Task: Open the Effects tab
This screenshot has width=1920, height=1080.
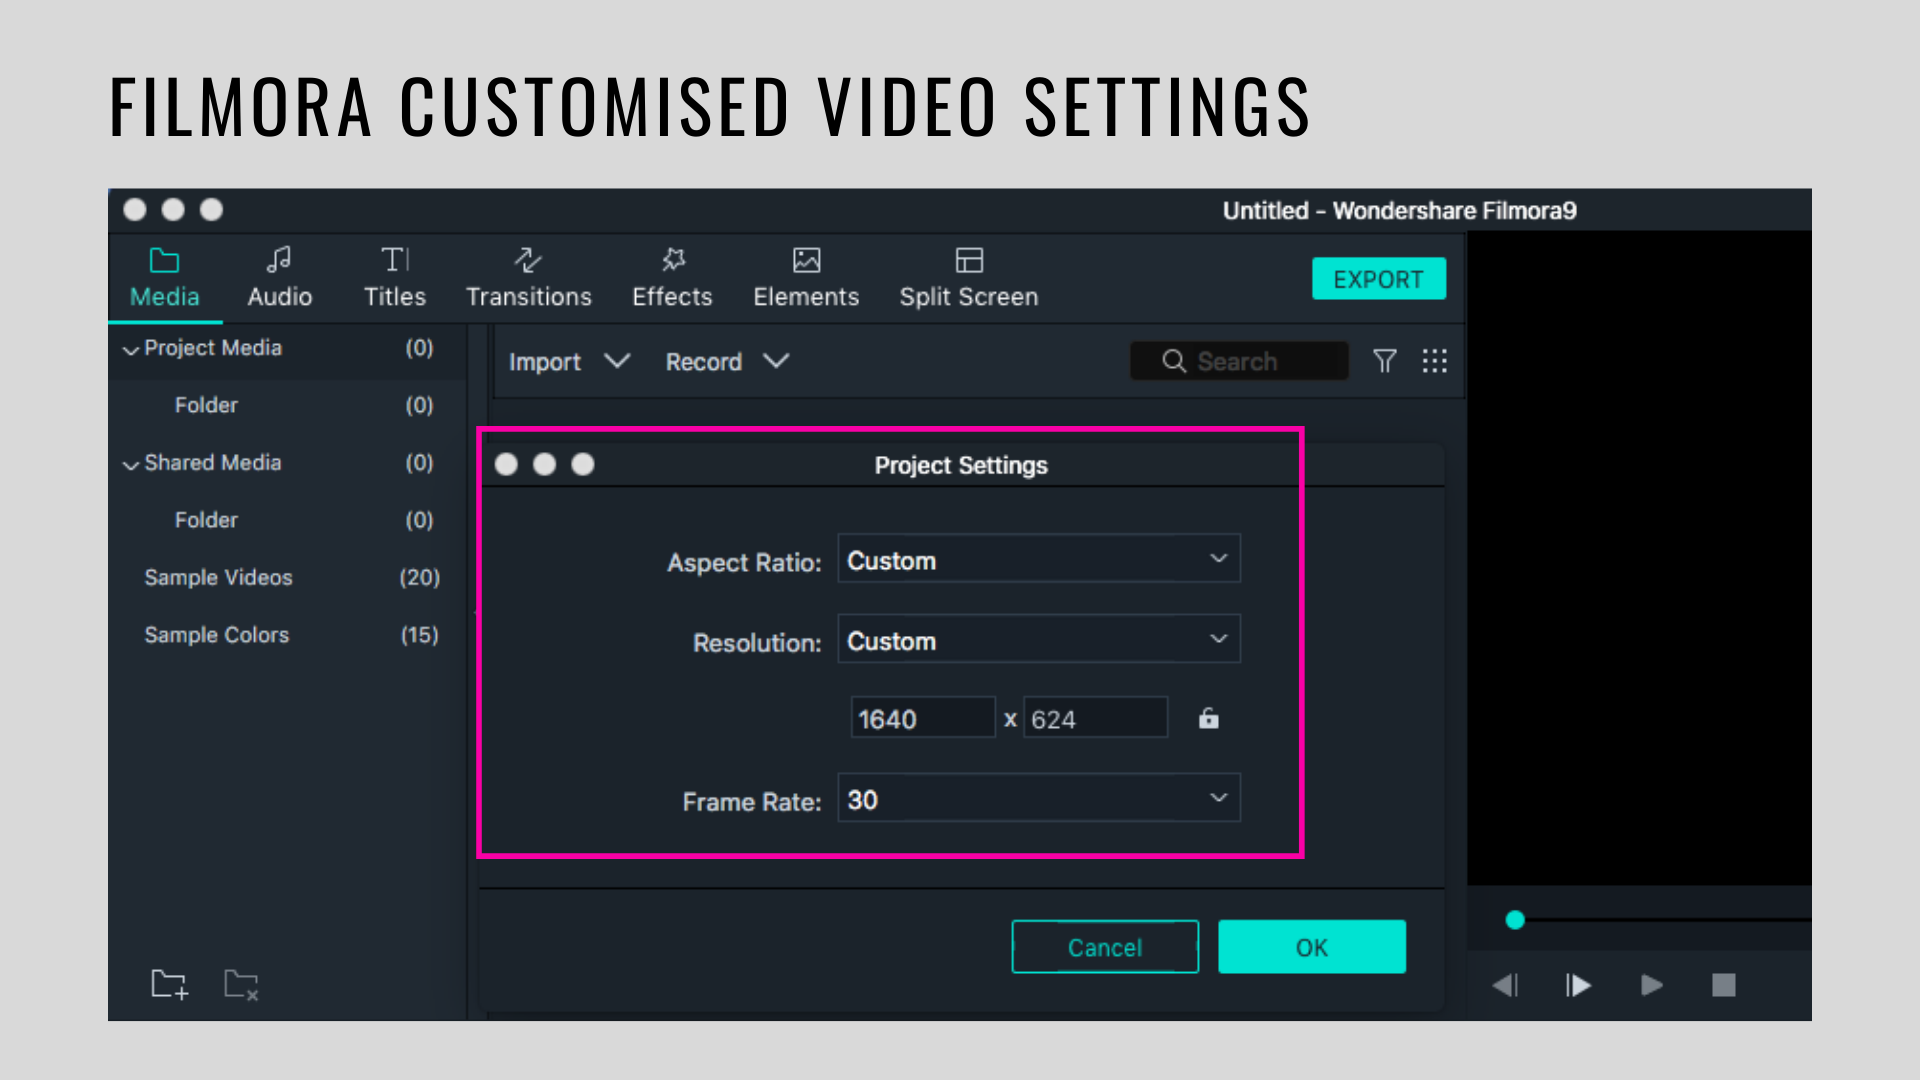Action: point(672,278)
